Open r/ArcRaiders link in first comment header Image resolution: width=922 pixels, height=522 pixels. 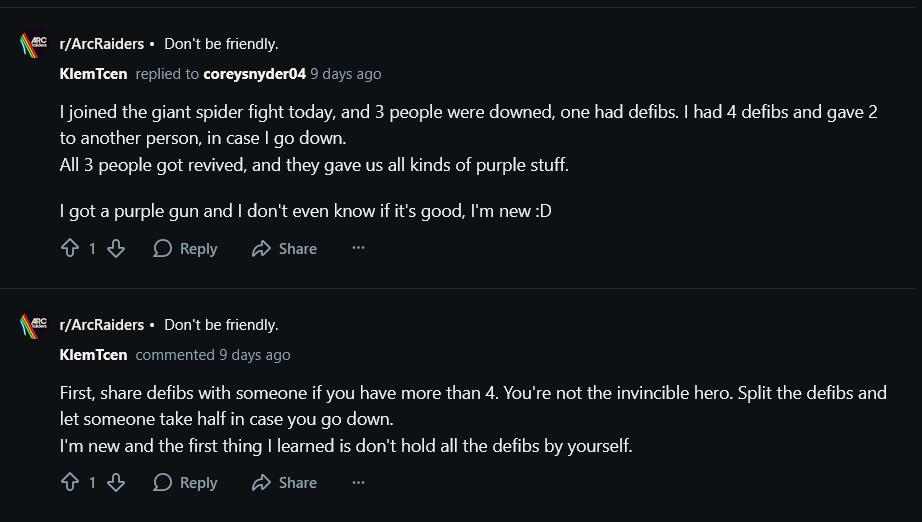point(102,44)
